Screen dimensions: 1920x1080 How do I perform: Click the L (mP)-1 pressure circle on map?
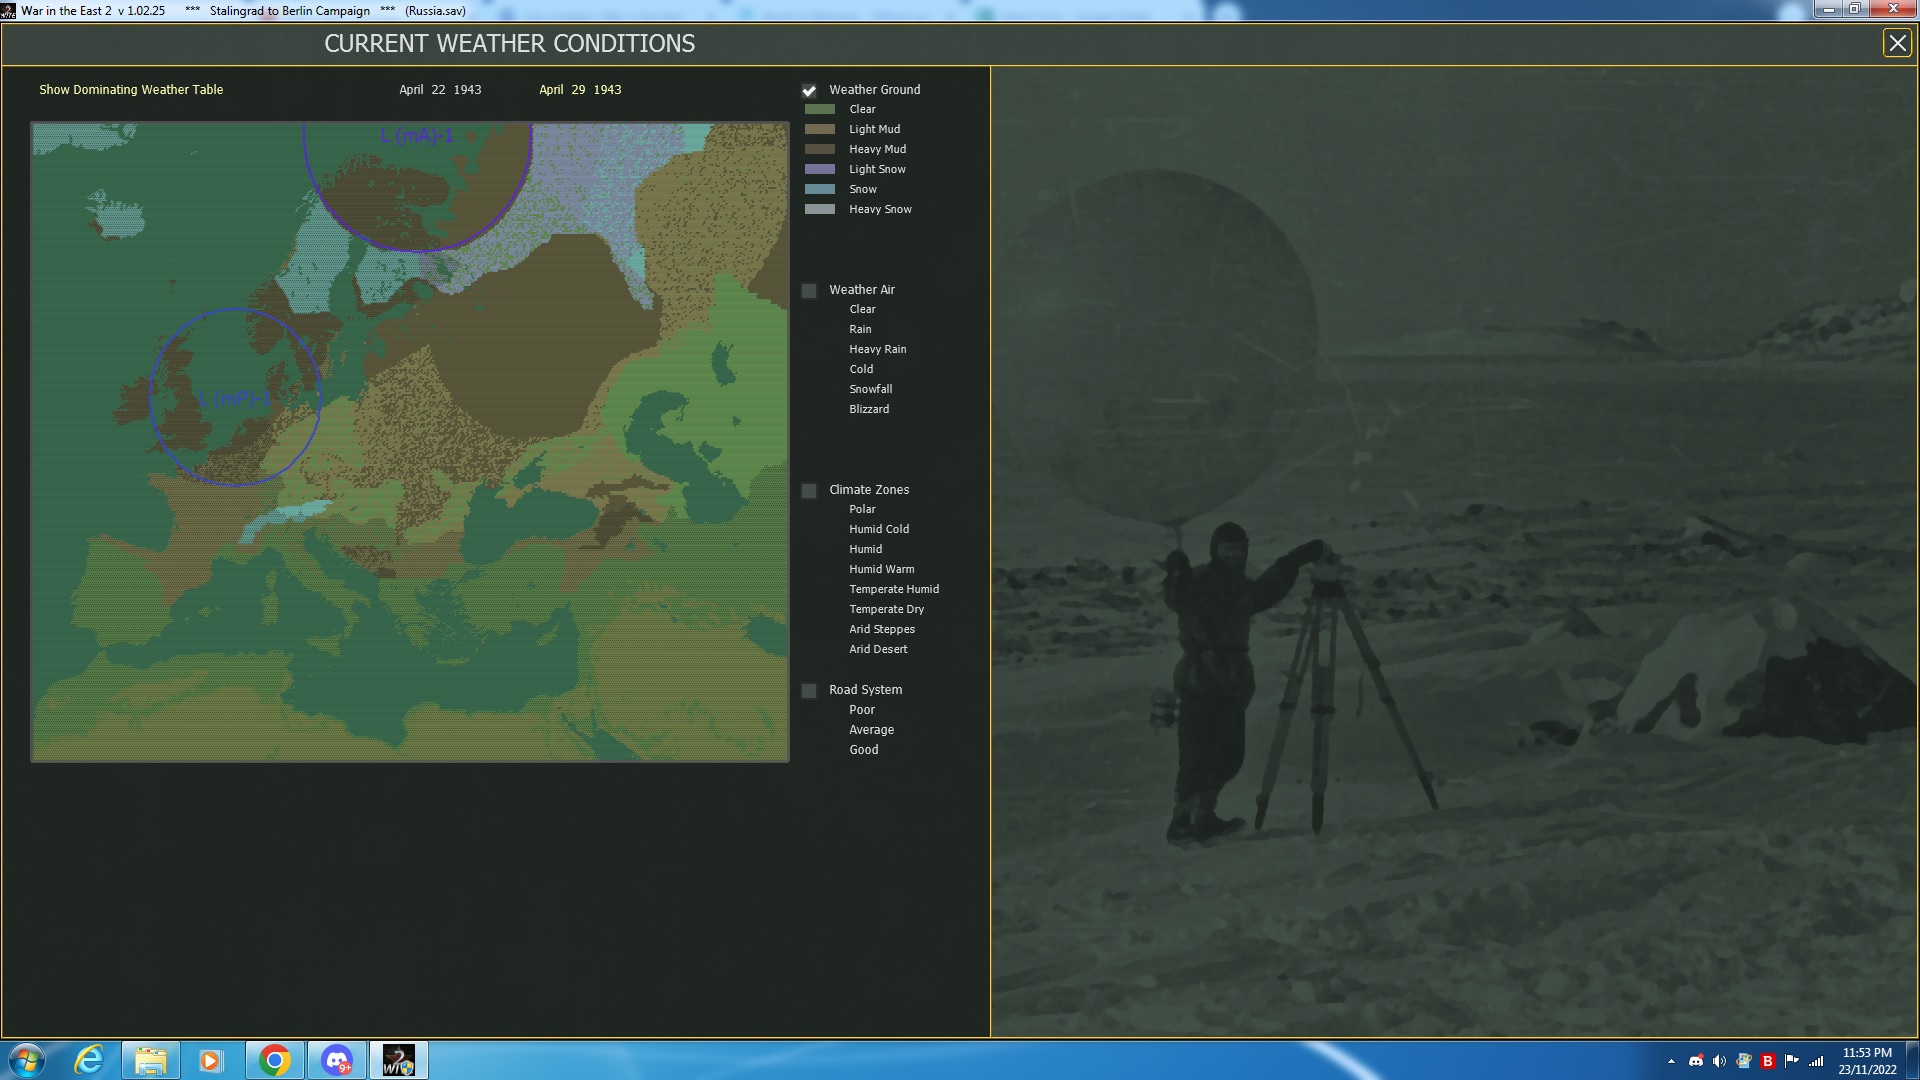(234, 399)
